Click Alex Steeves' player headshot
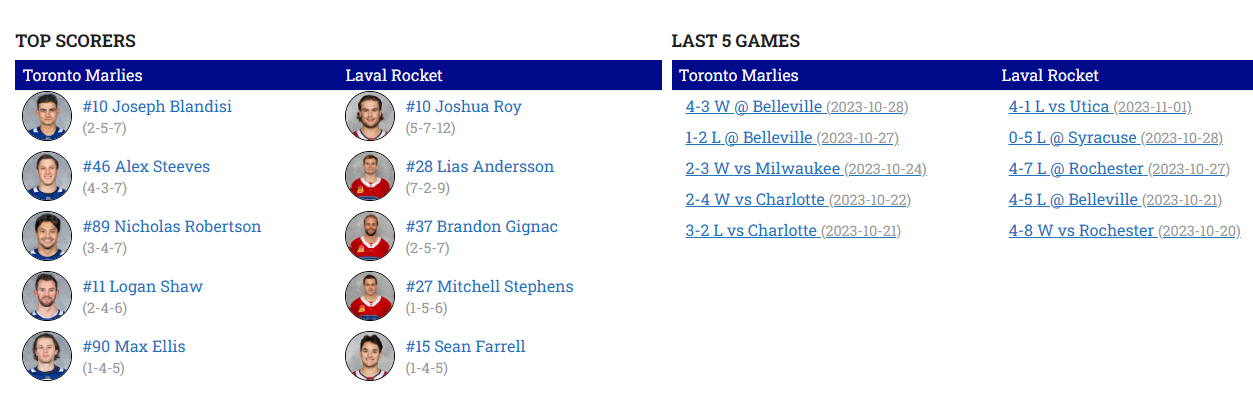Screen dimensions: 1253x393 click(x=47, y=176)
